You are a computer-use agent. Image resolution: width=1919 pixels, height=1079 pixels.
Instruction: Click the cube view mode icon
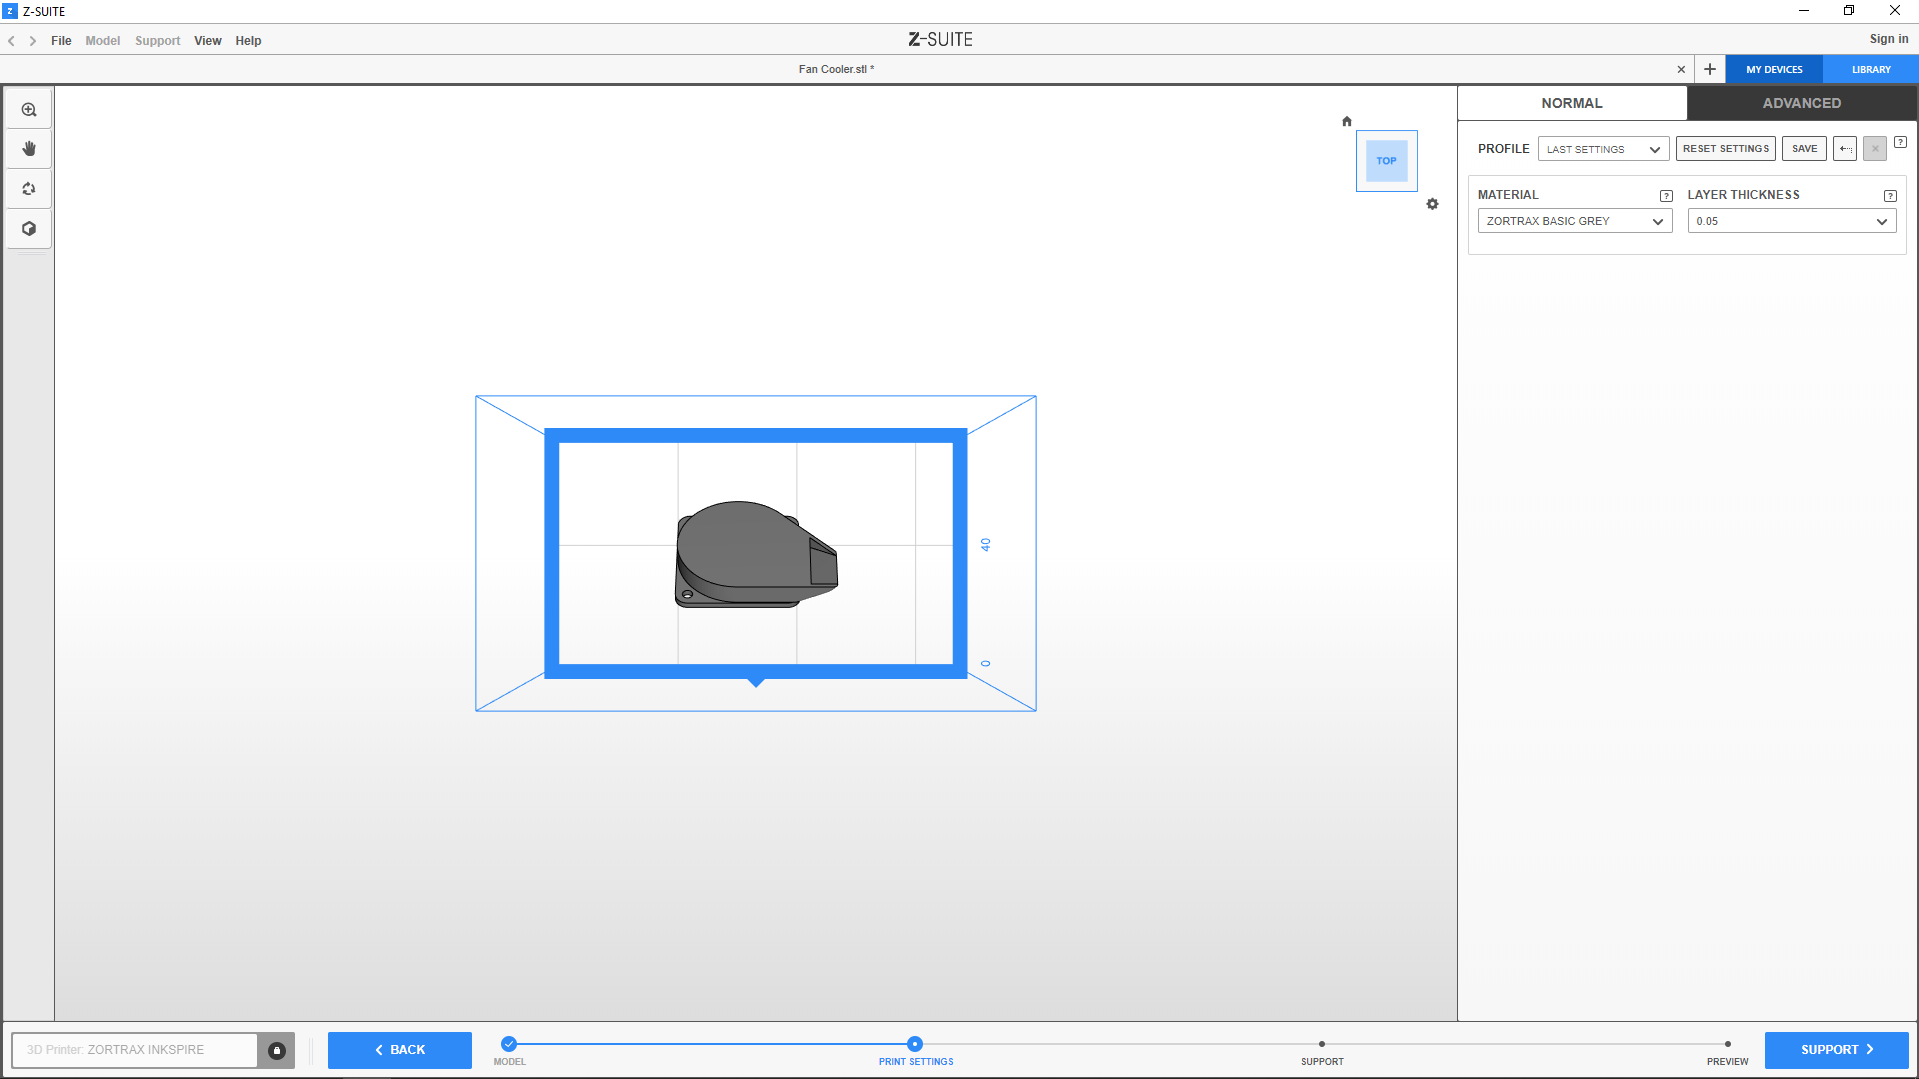pyautogui.click(x=29, y=229)
